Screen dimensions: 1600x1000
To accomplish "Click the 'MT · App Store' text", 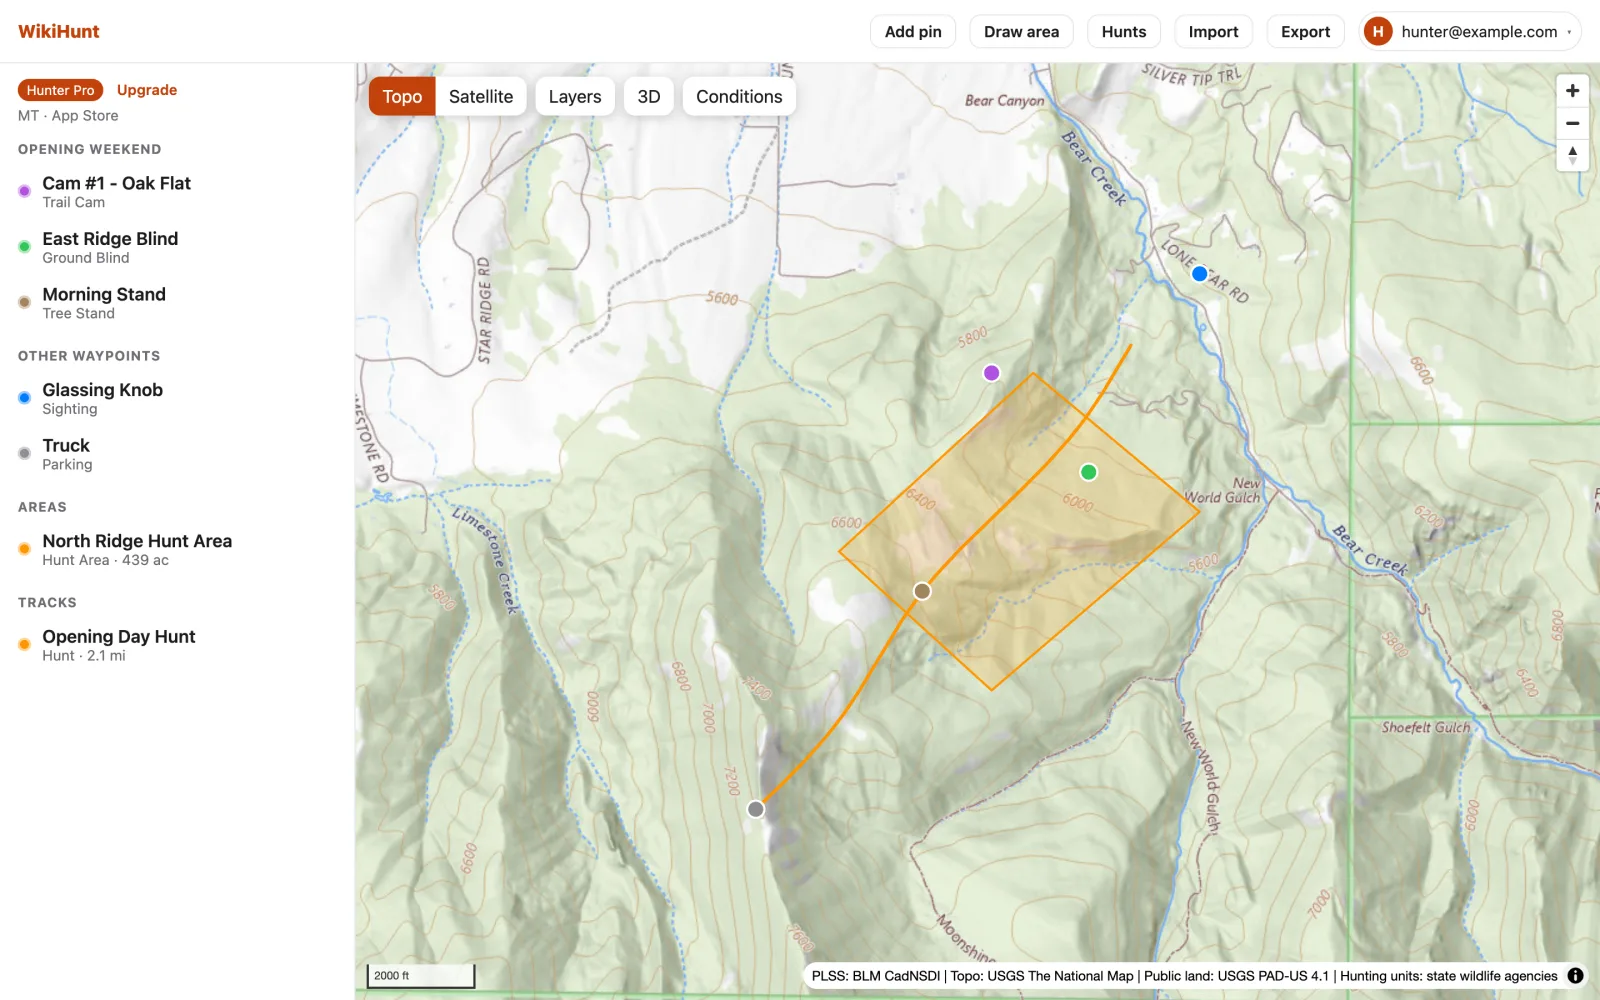I will [68, 116].
